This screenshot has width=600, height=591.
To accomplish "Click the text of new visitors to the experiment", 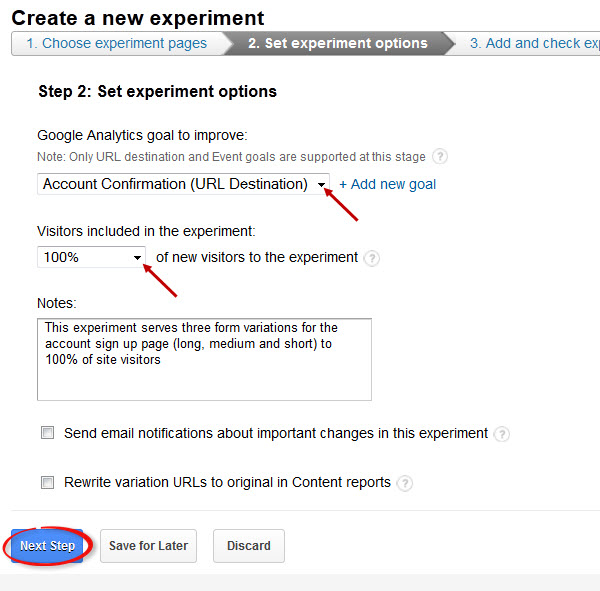I will (257, 257).
